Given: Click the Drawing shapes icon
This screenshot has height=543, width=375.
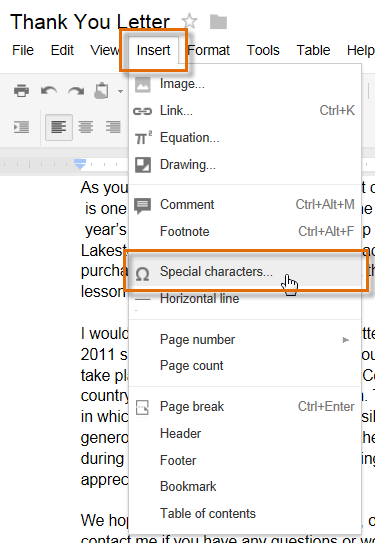Looking at the screenshot, I should 143,165.
